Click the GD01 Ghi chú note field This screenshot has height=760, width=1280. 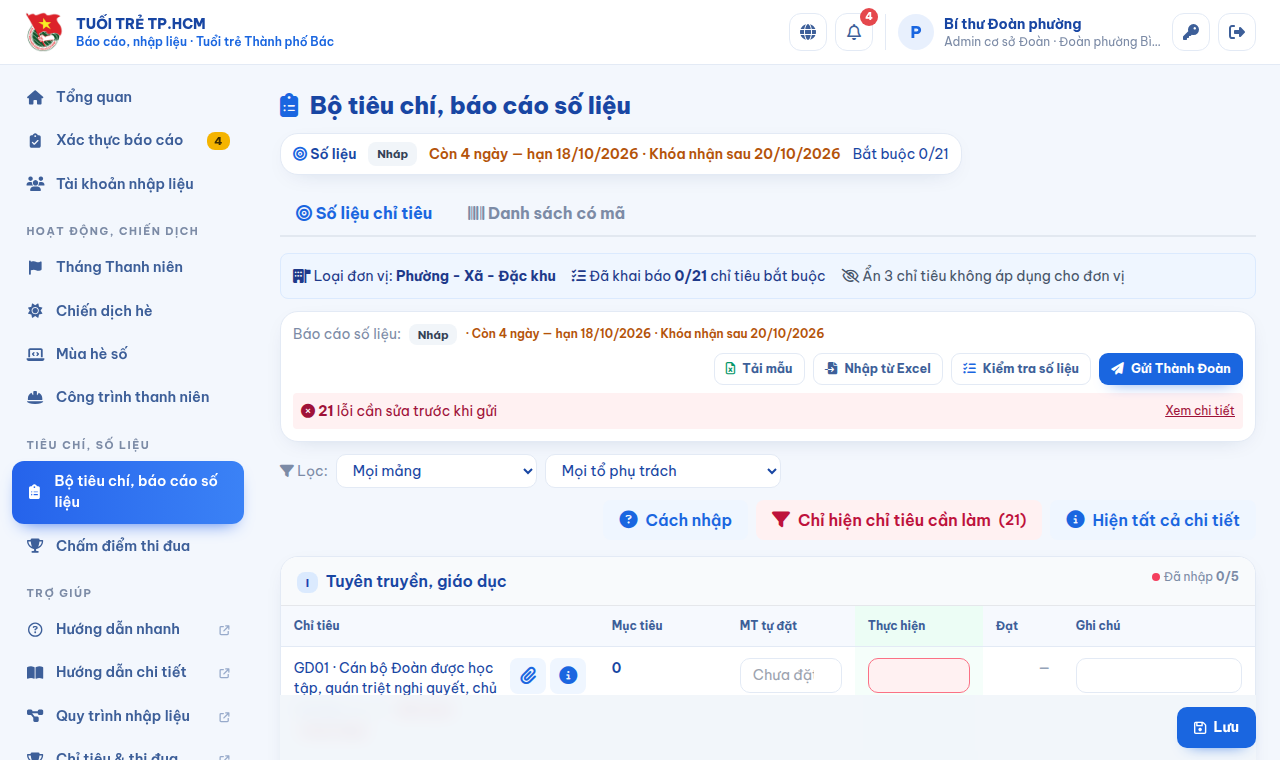pos(1159,675)
